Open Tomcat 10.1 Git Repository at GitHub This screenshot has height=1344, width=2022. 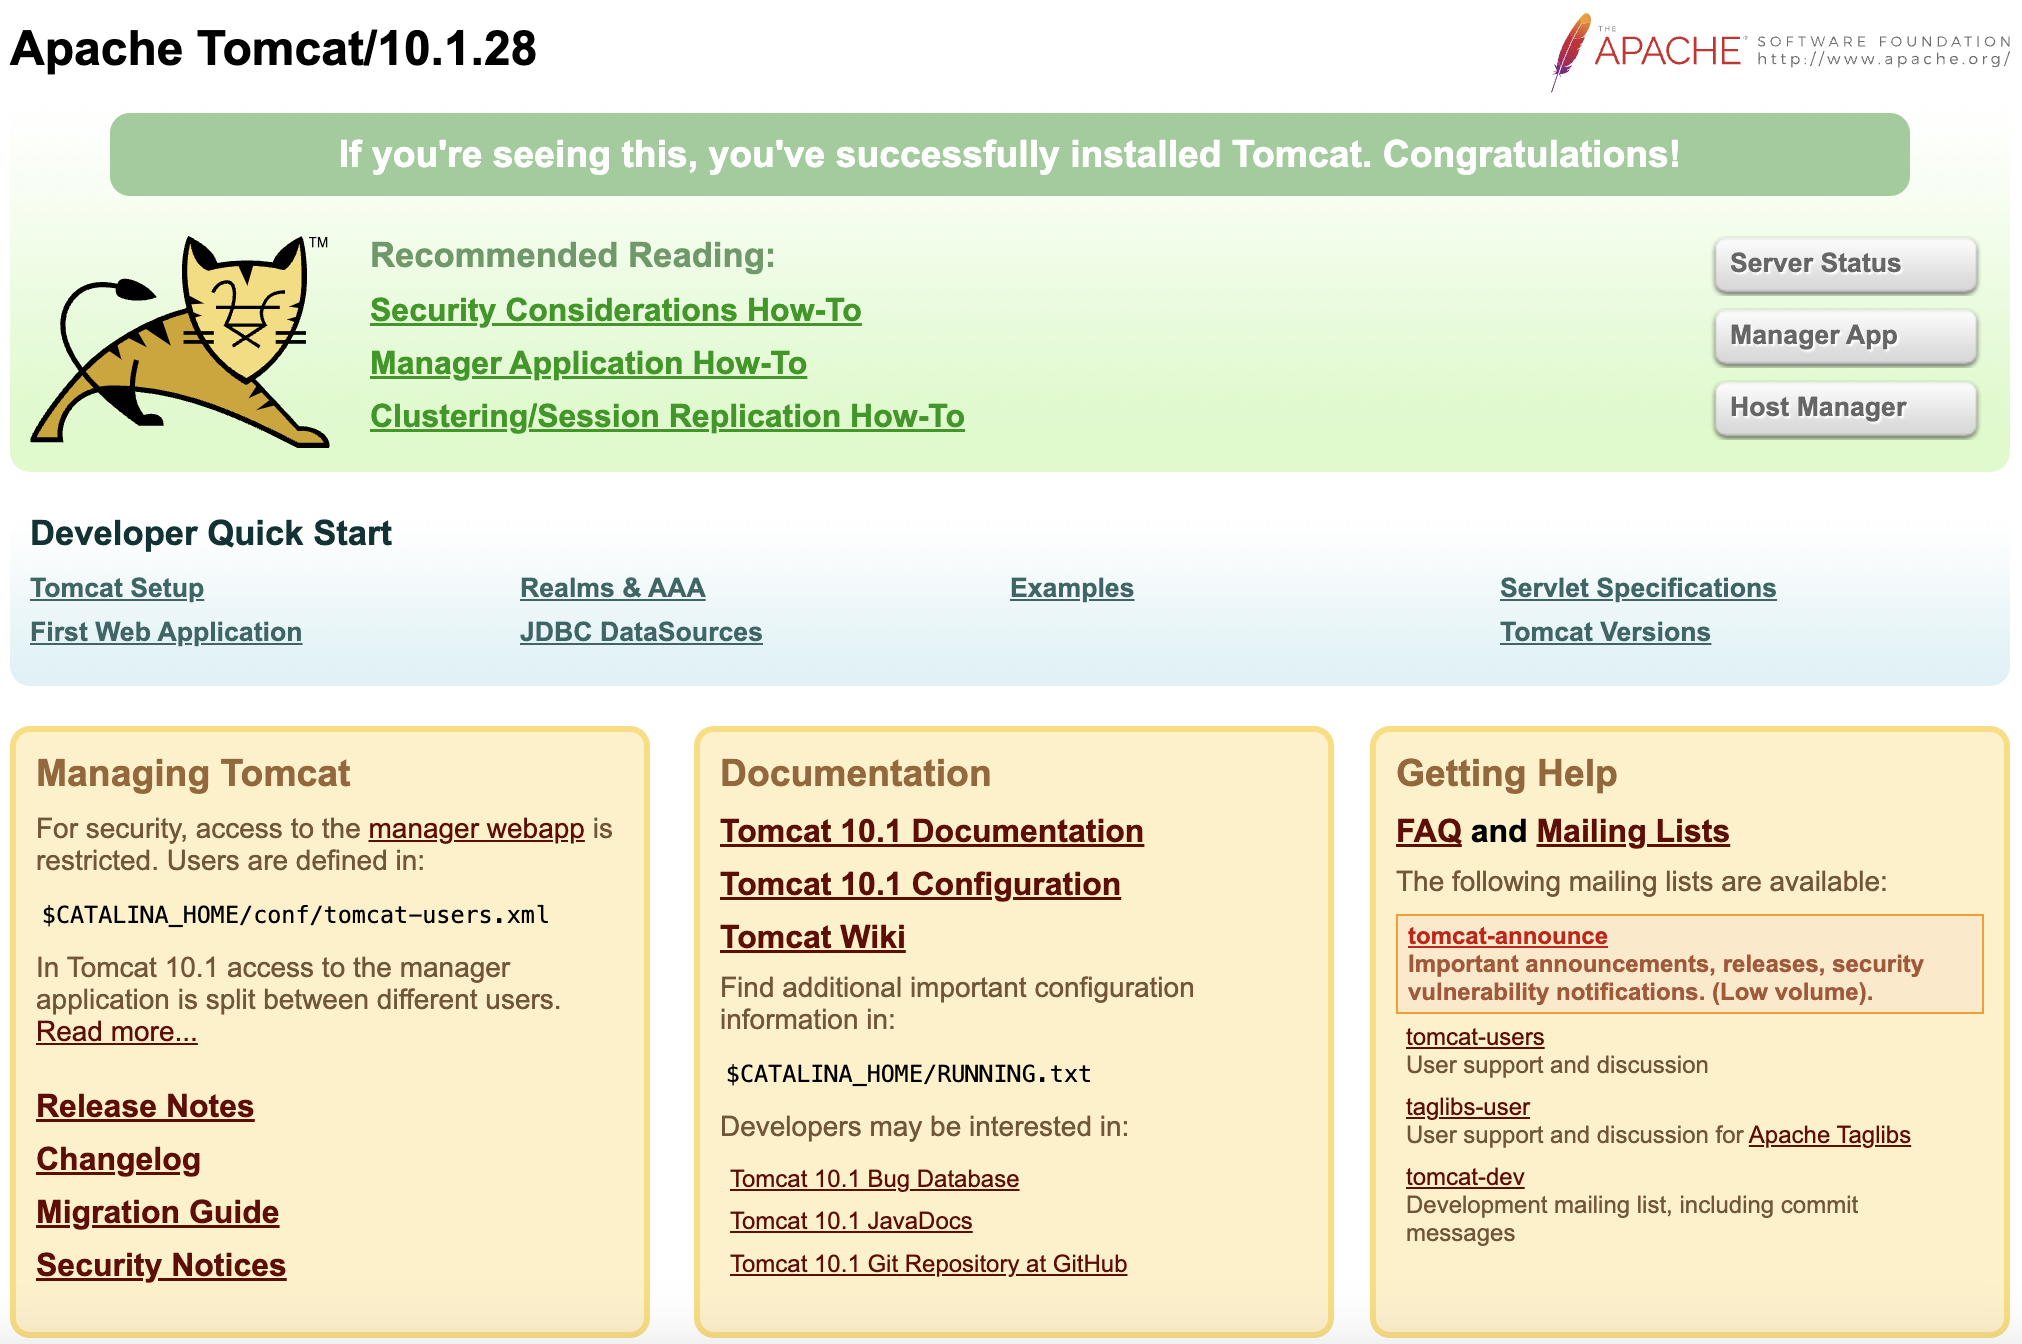(x=928, y=1264)
